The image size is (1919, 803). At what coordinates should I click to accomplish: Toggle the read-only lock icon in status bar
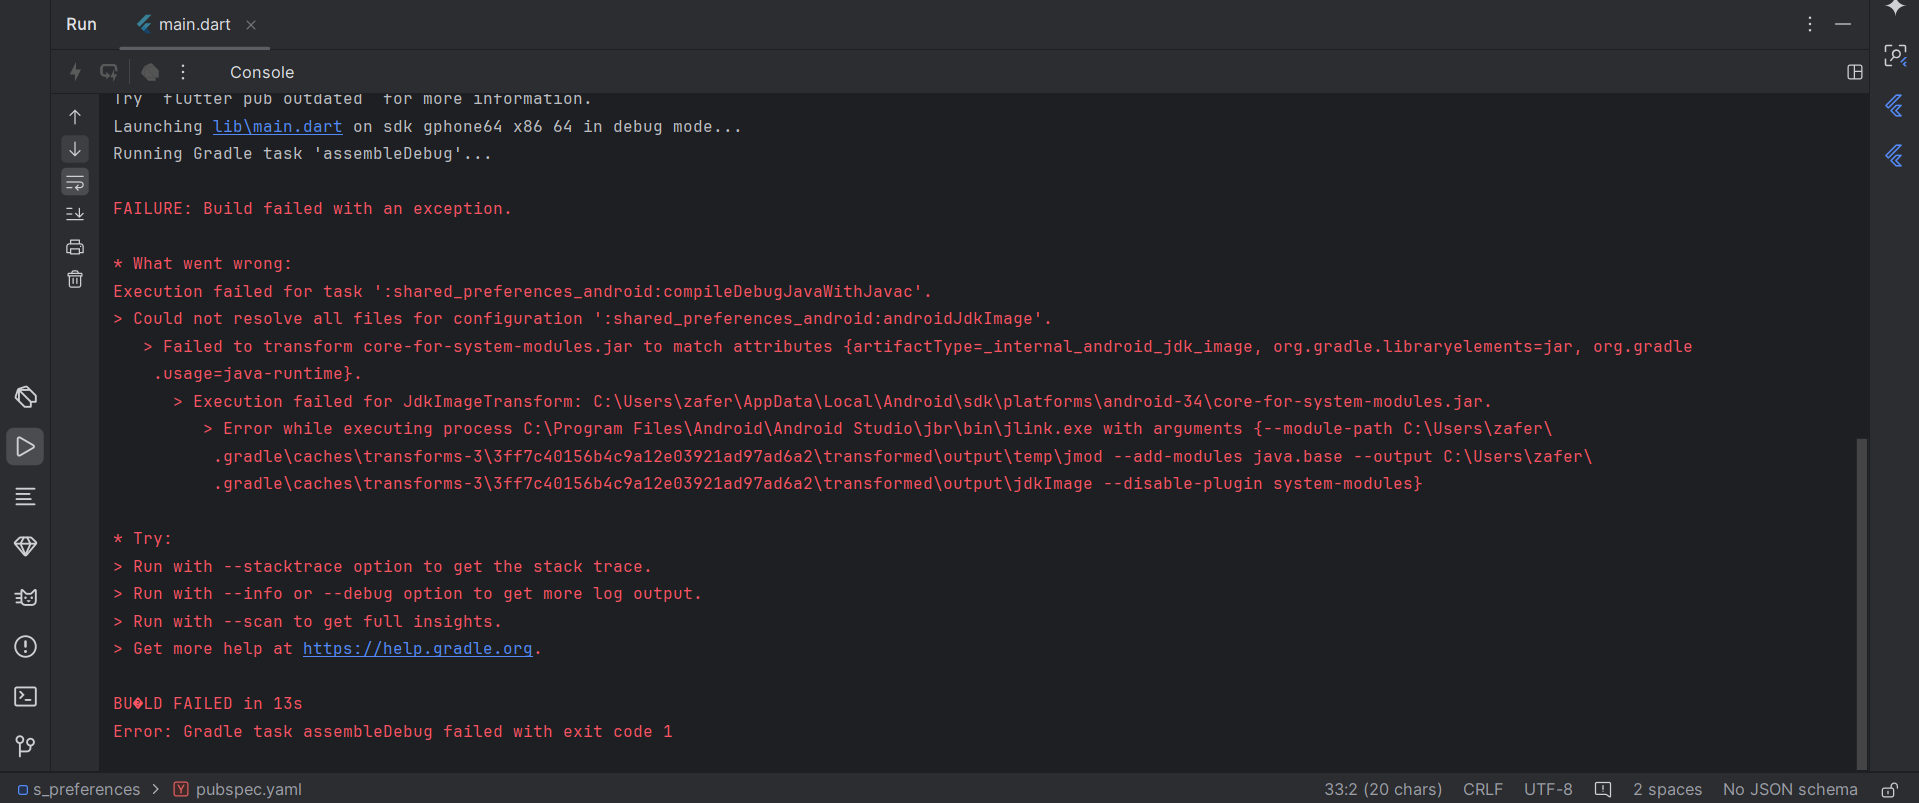(1889, 789)
